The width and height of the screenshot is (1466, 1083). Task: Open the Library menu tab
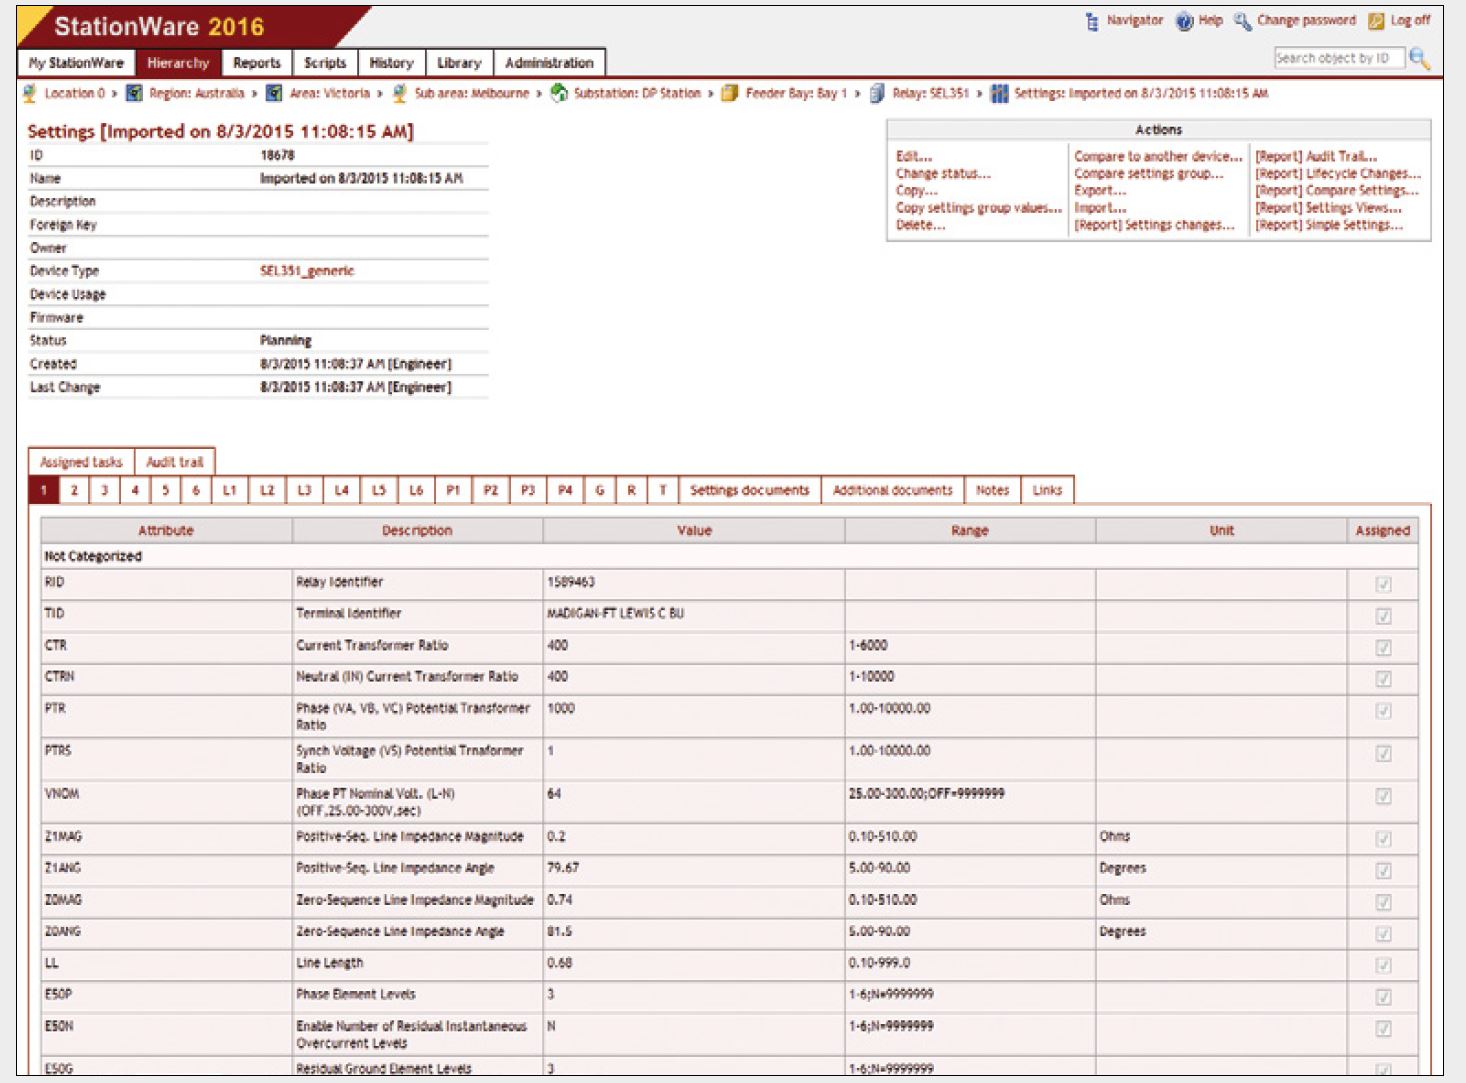click(459, 63)
